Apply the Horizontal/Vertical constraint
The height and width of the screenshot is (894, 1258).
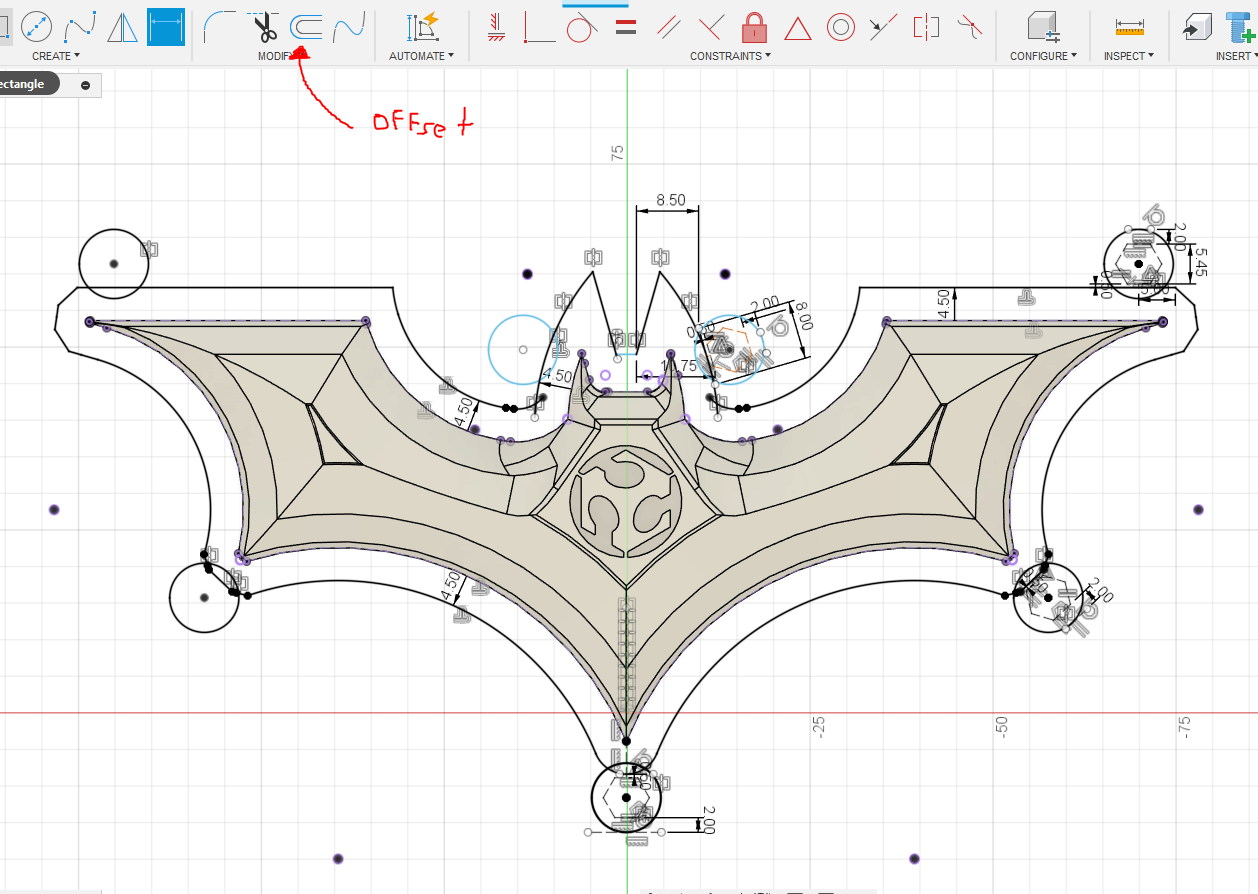tap(496, 27)
